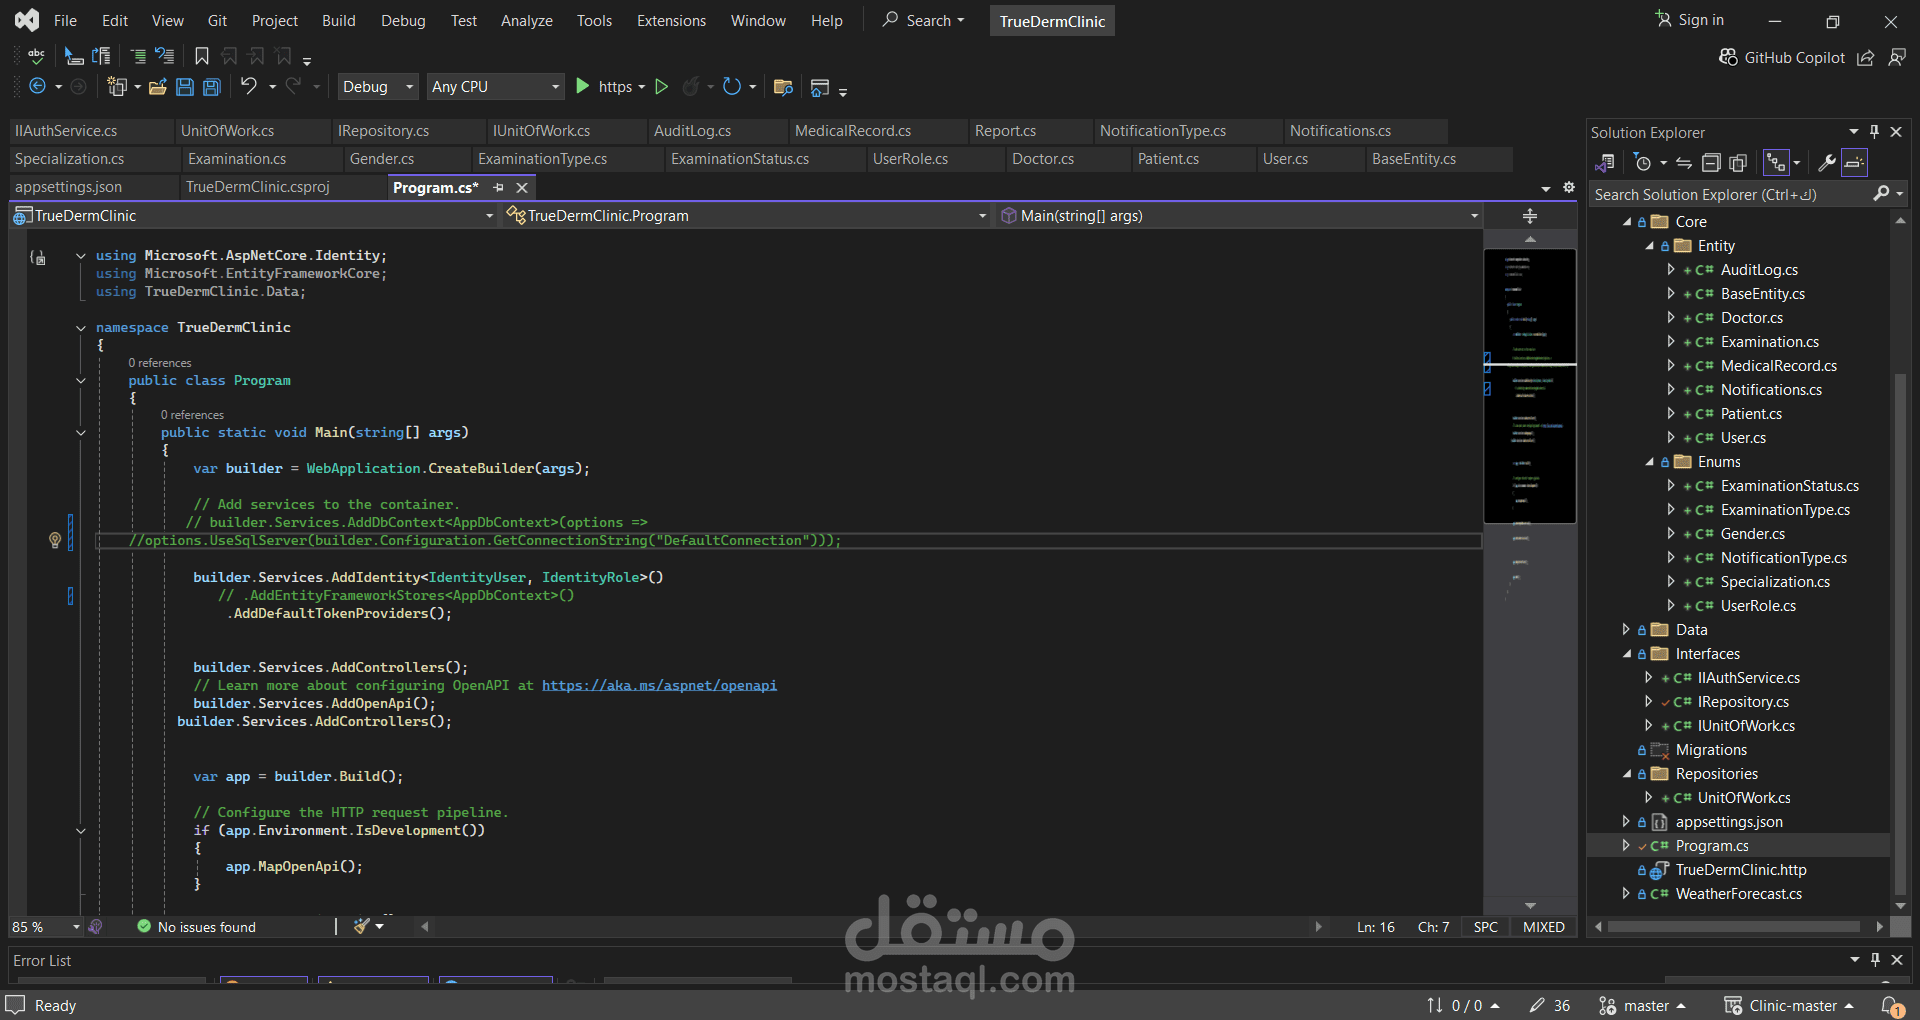Toggle Show All Files in Solution Explorer
The height and width of the screenshot is (1020, 1920).
tap(1740, 163)
